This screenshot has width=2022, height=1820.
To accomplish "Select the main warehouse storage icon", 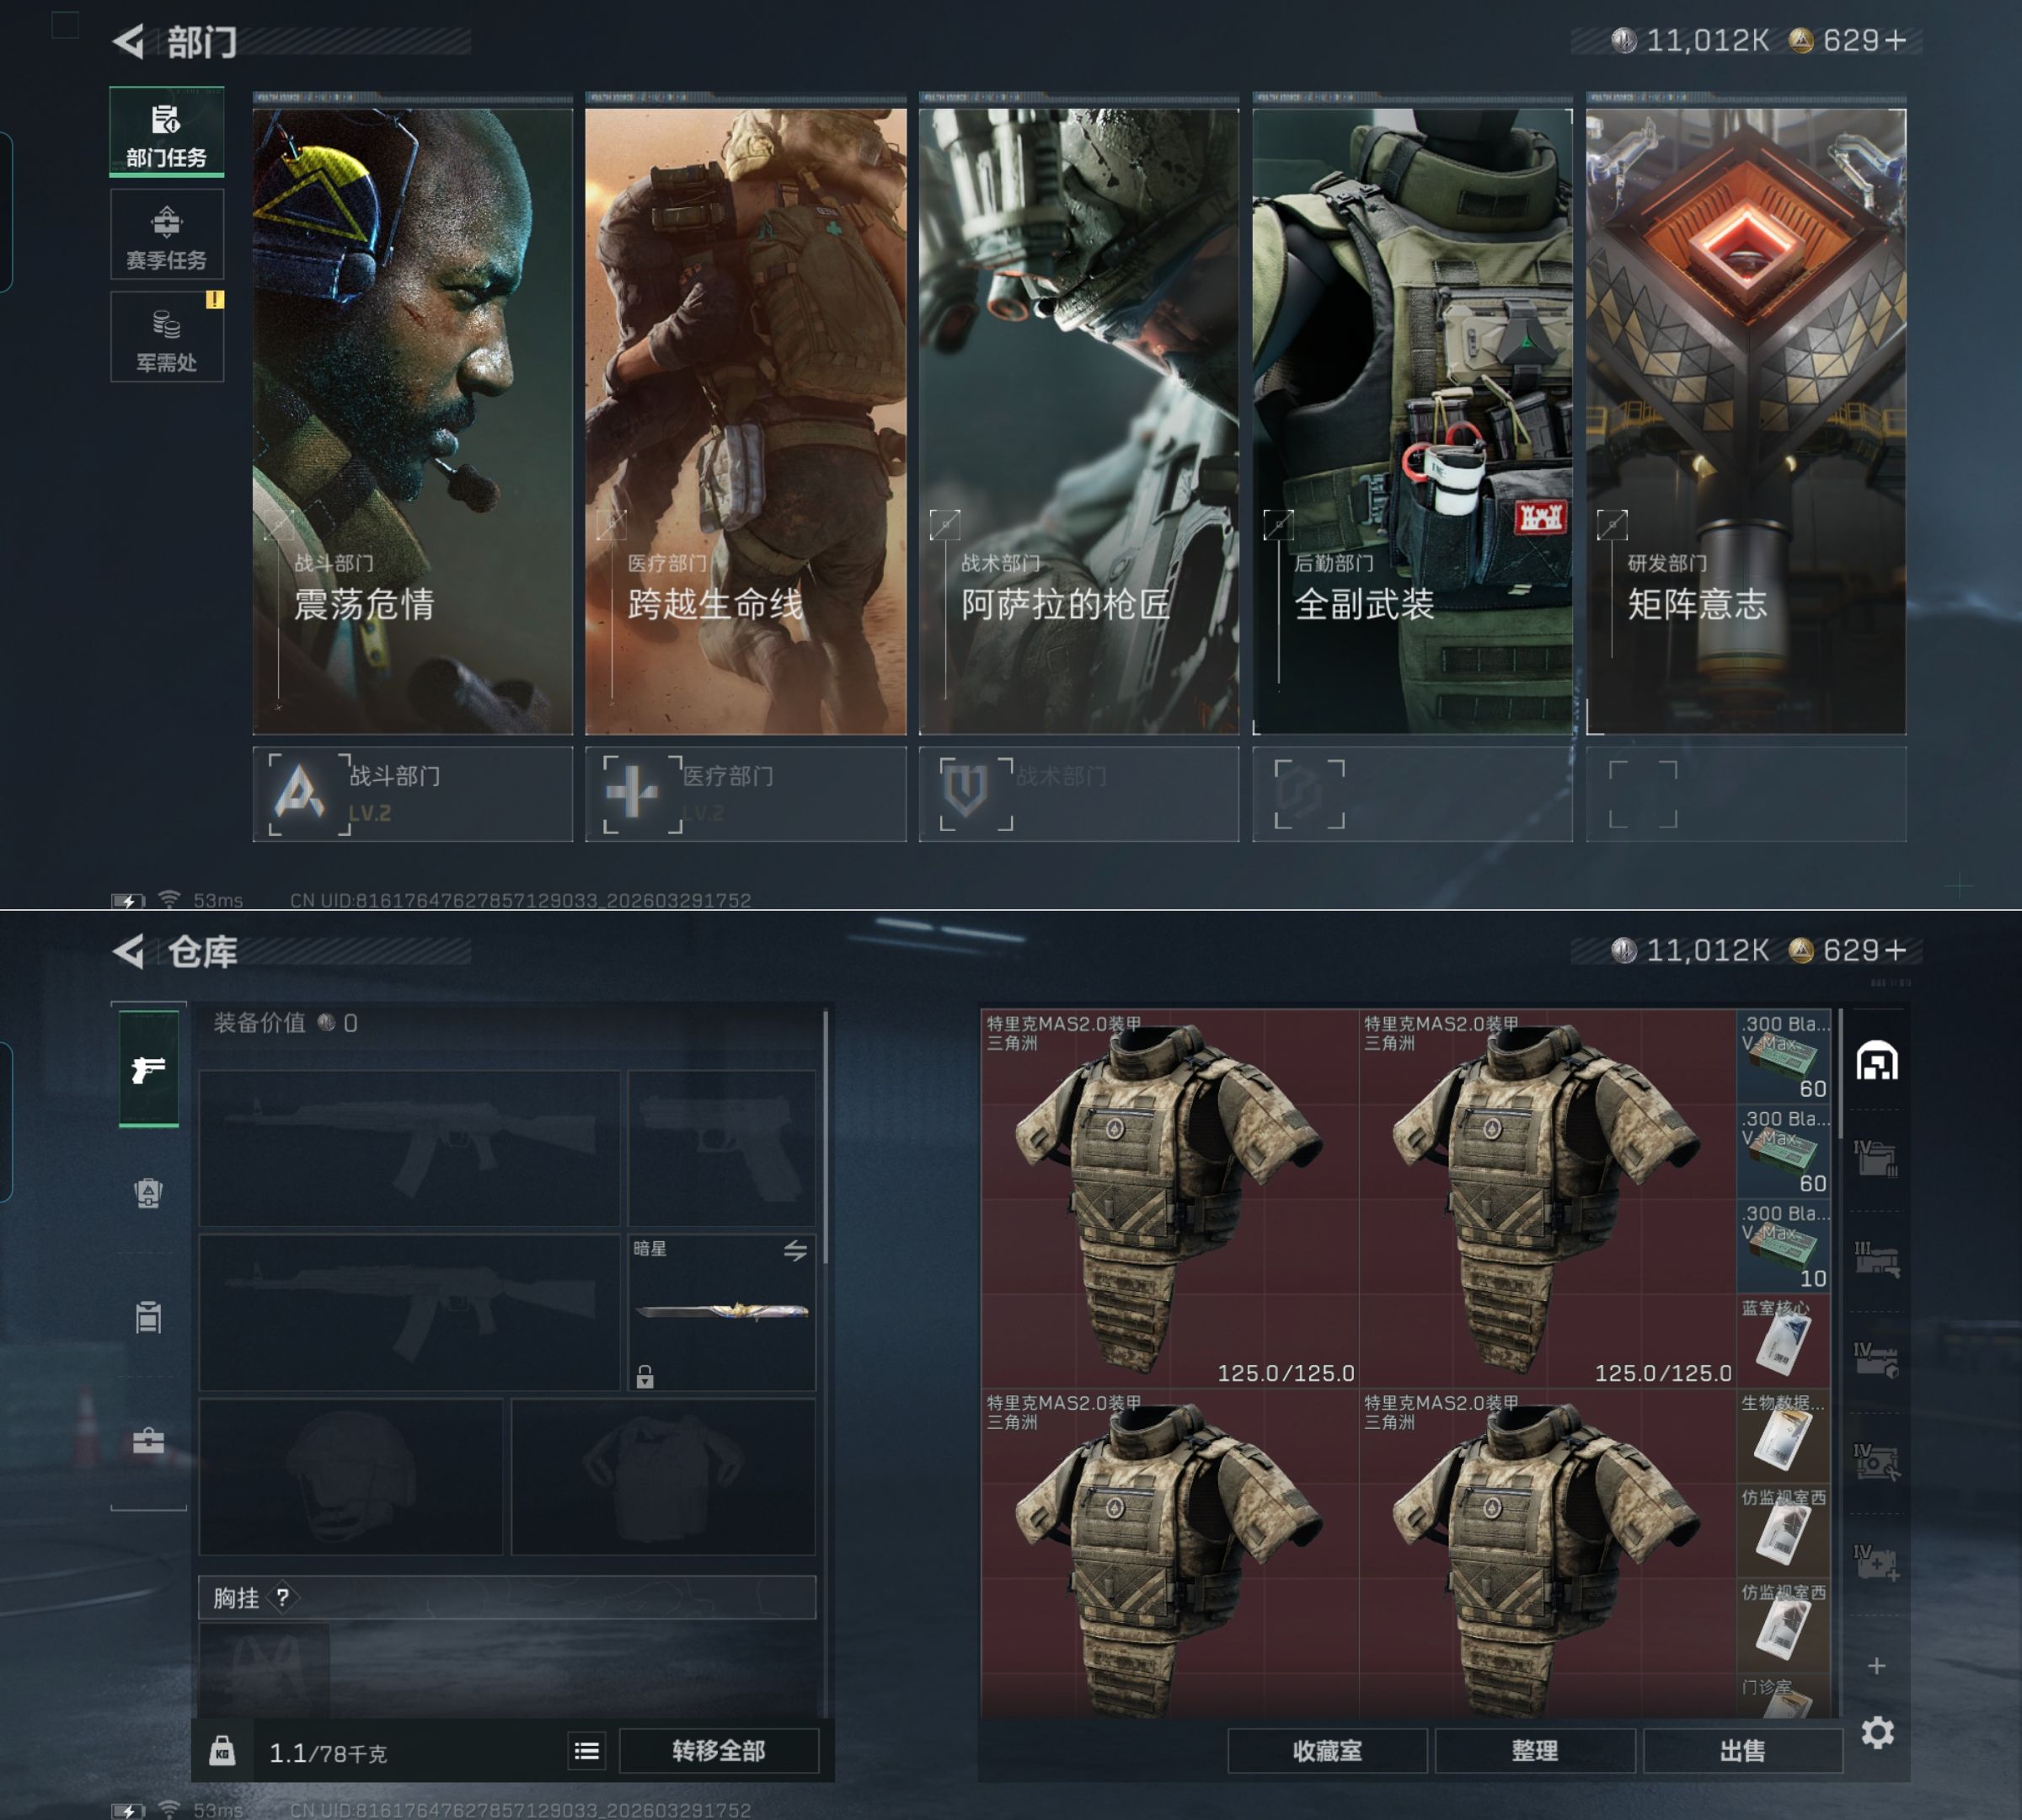I will coord(1877,1061).
